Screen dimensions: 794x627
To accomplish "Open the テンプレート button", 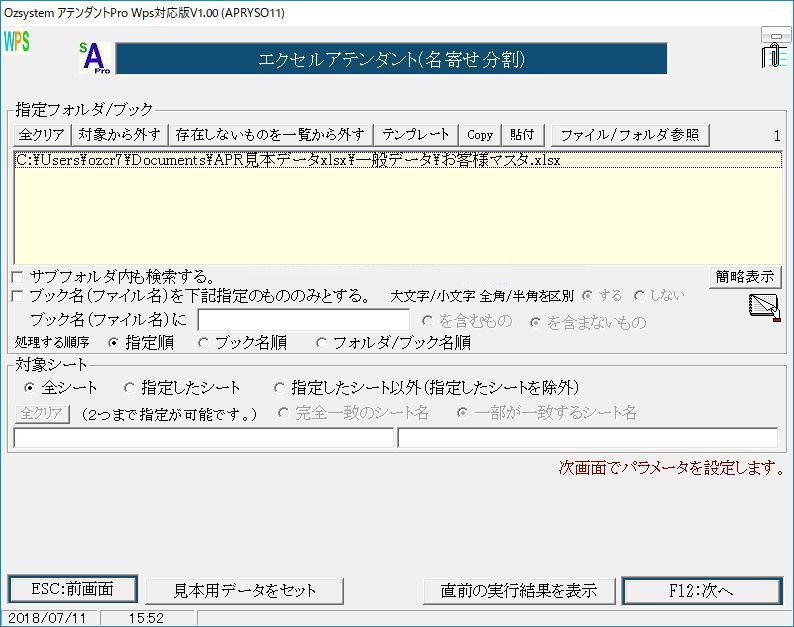I will pos(416,135).
